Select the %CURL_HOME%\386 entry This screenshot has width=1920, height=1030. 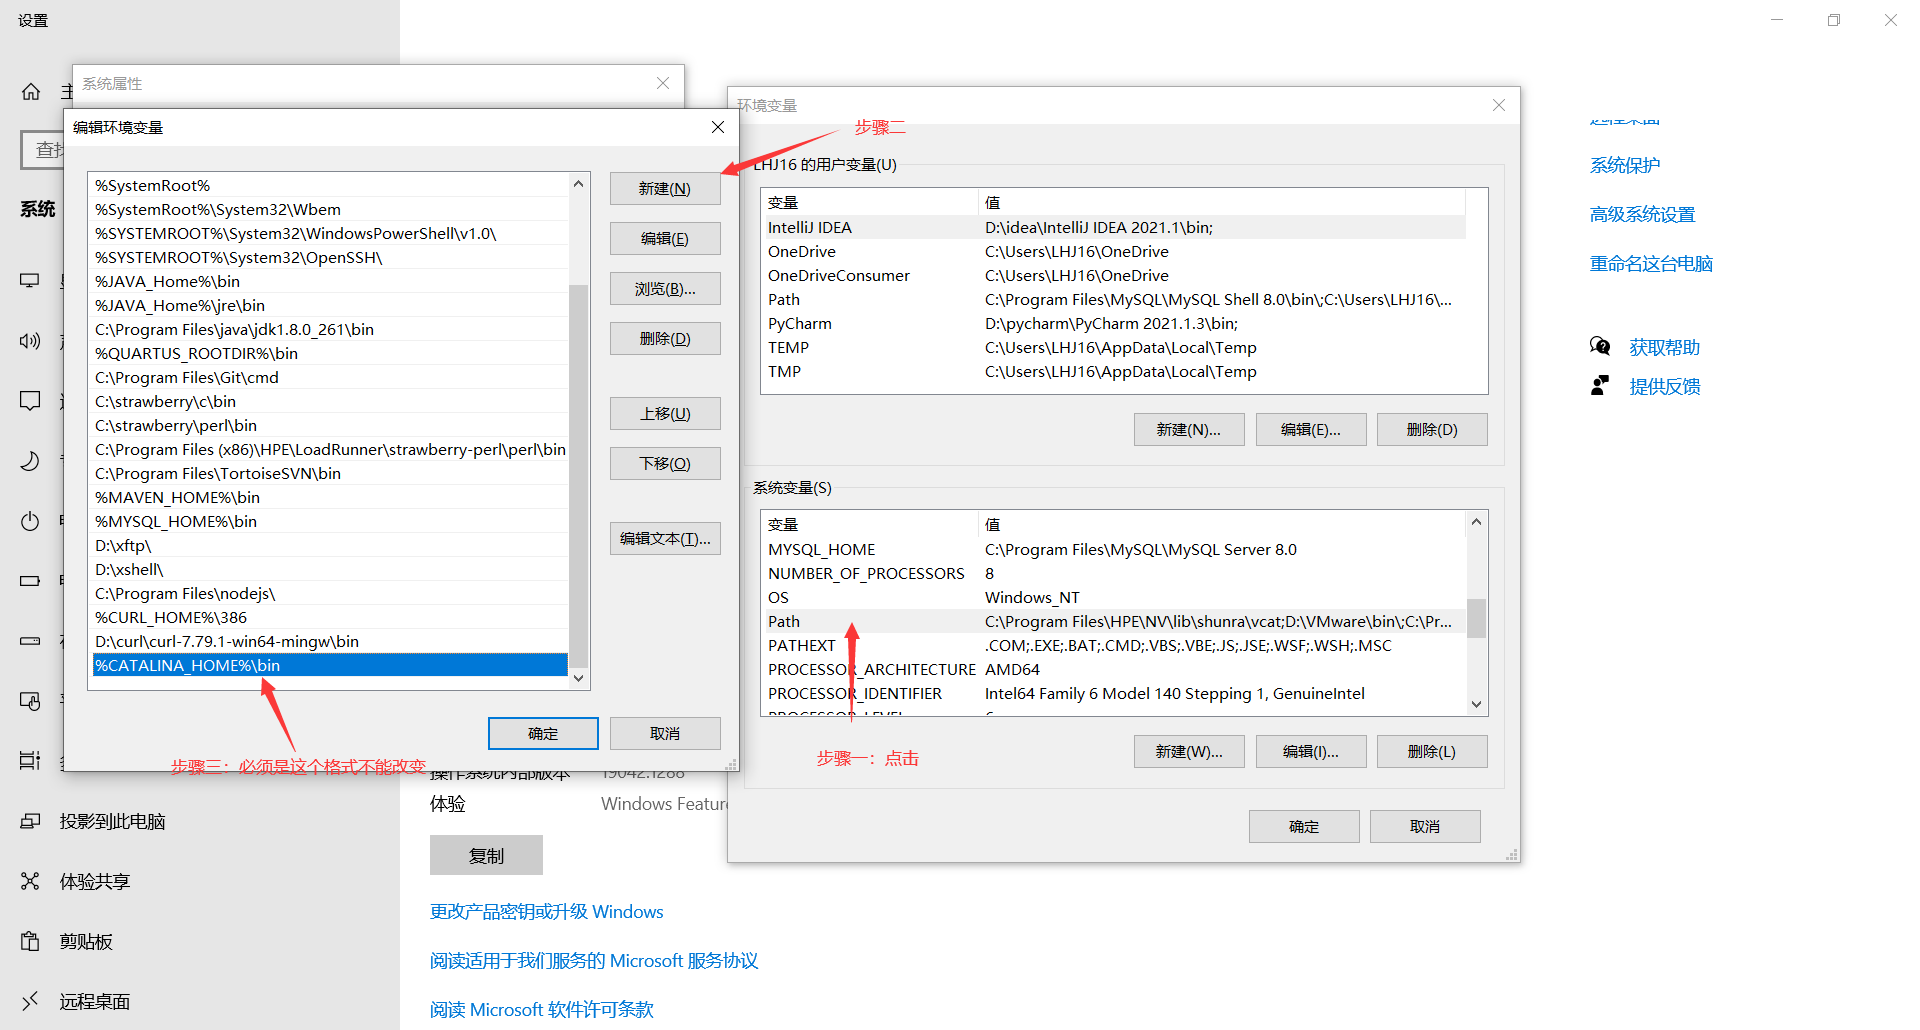(x=330, y=617)
